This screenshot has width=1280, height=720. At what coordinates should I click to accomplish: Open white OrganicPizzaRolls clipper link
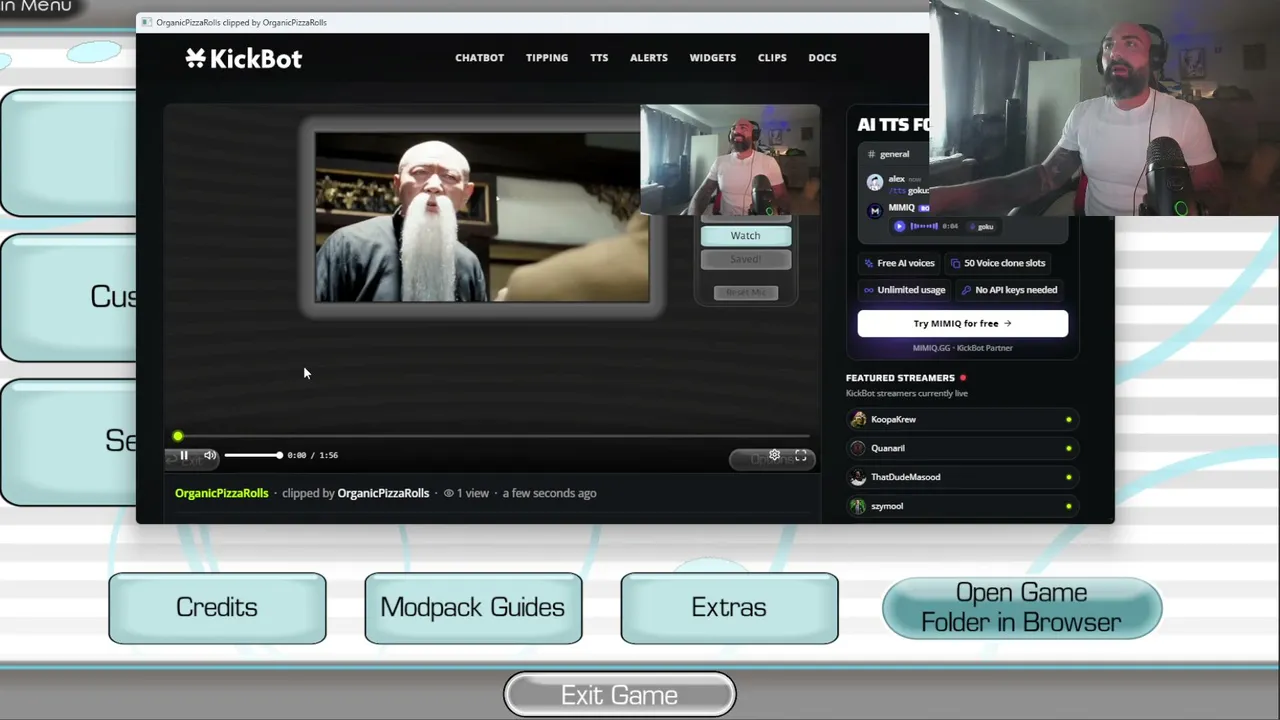(x=383, y=493)
